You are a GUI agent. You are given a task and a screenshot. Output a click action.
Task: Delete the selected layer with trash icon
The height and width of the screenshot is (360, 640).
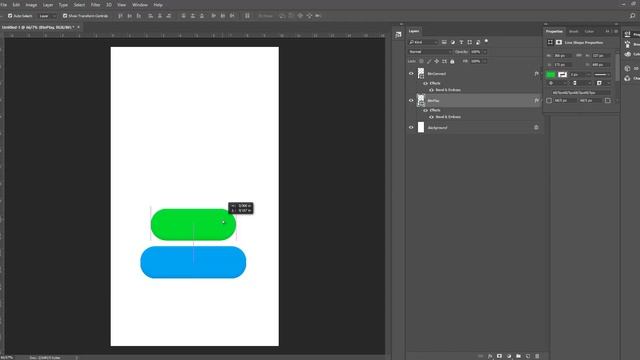(x=537, y=356)
